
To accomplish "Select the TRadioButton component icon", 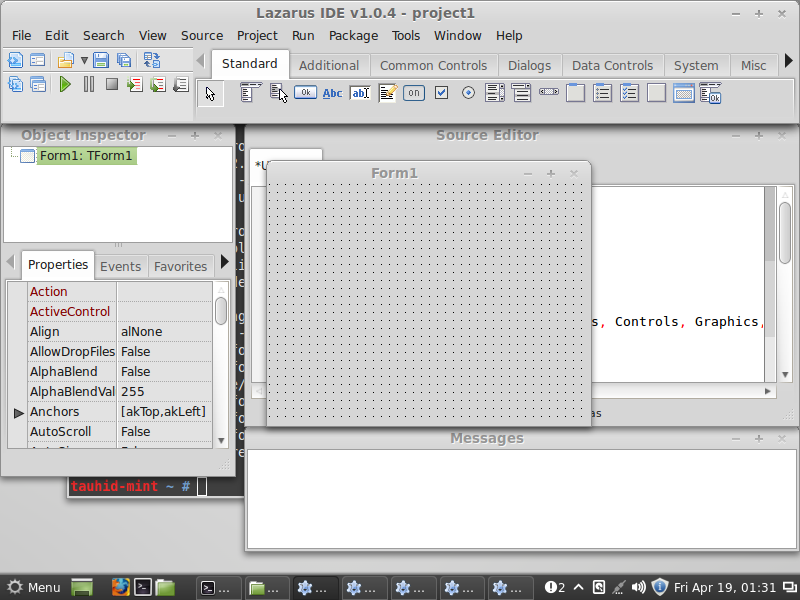I will (468, 93).
